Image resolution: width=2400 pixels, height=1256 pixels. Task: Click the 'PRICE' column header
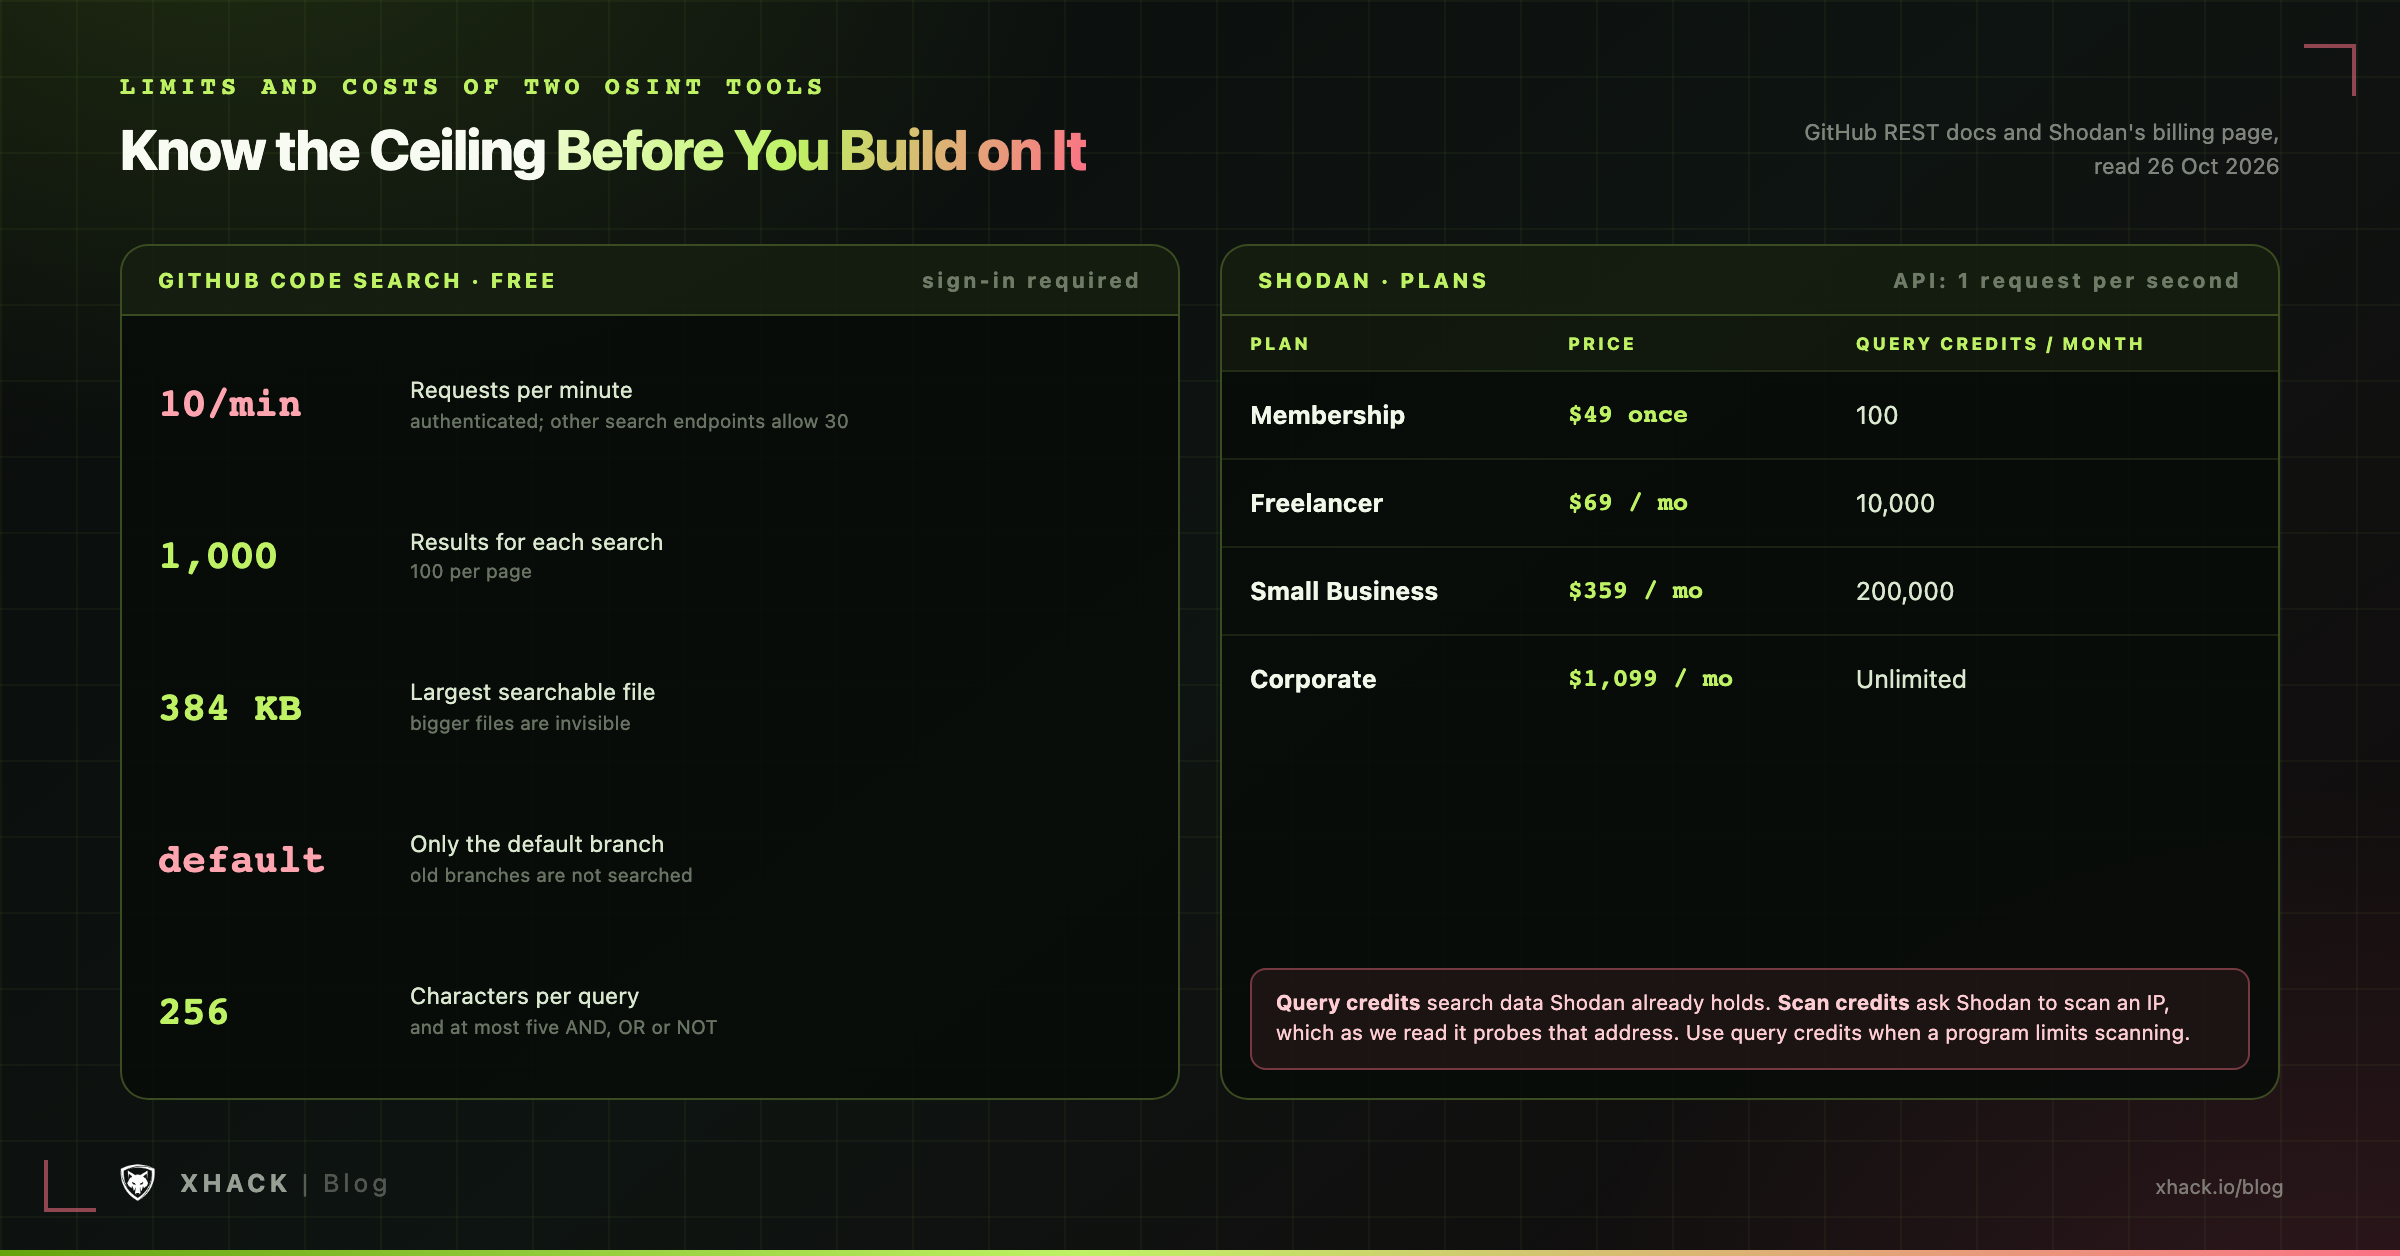[x=1601, y=344]
